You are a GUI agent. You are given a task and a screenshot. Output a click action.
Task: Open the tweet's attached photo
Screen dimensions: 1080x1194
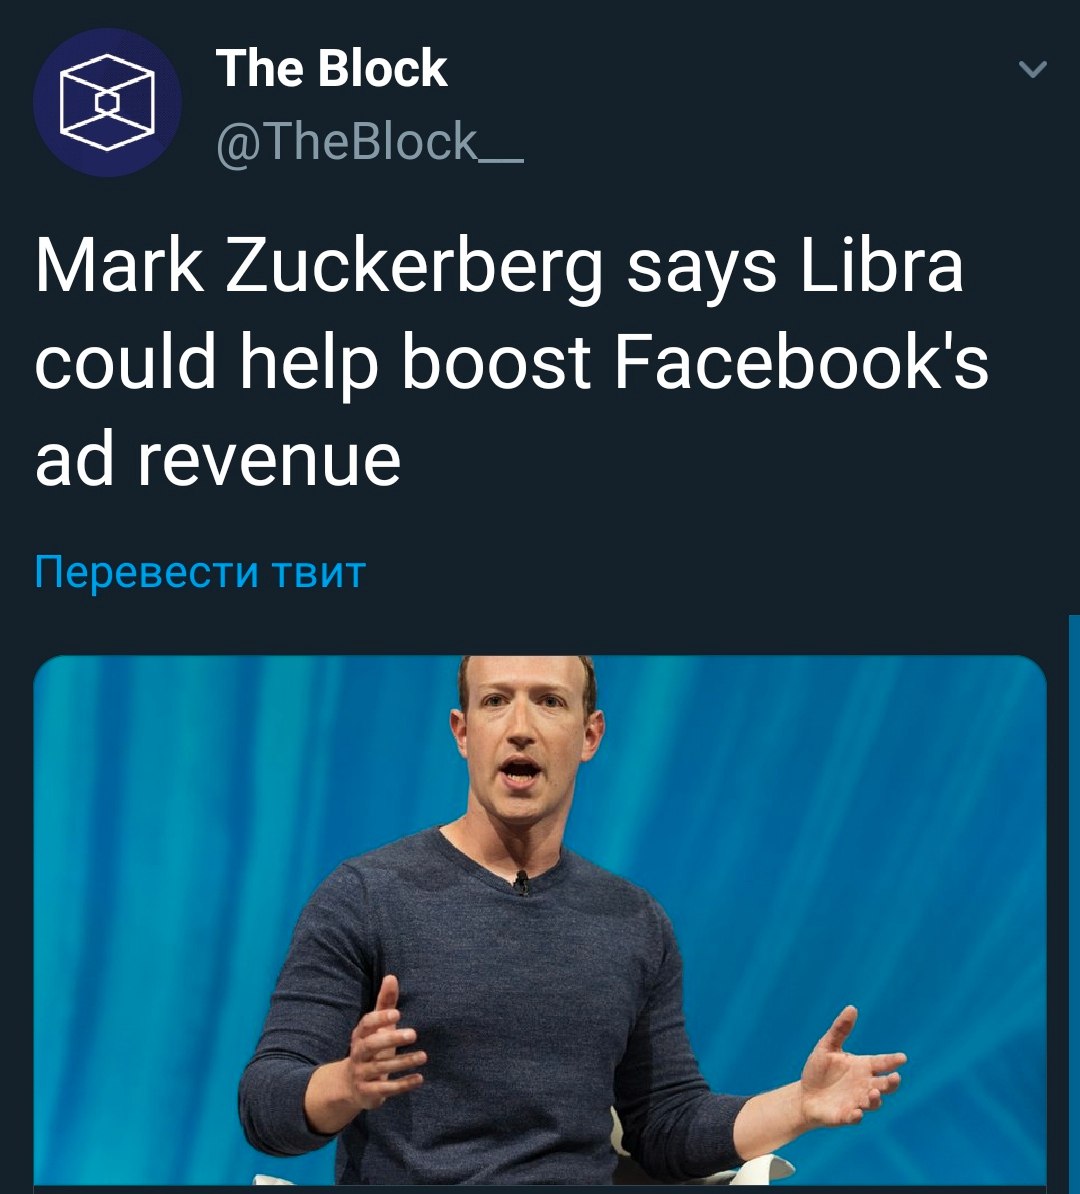point(540,924)
